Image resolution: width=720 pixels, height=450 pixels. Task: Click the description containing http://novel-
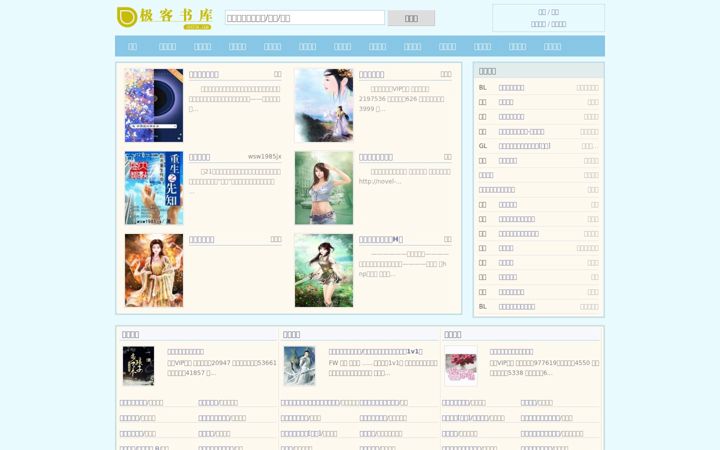[405, 176]
